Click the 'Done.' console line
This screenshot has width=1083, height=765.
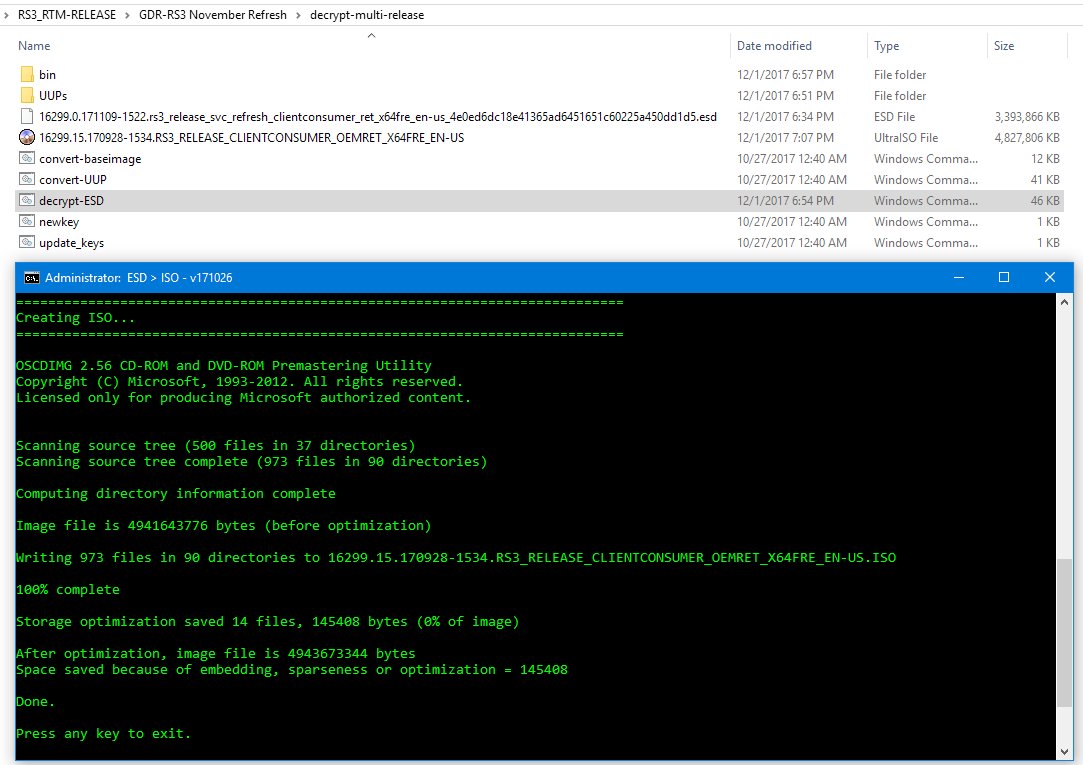coord(35,701)
